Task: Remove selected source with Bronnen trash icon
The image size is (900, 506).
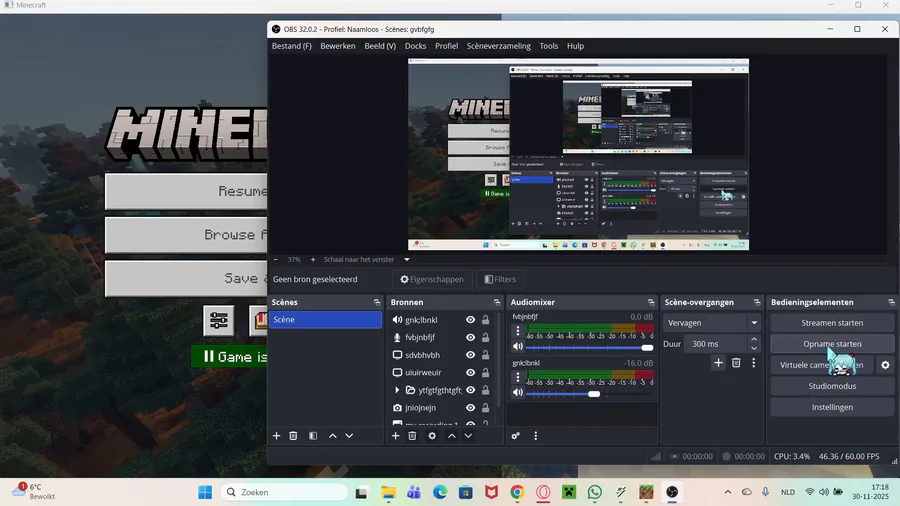Action: (412, 436)
